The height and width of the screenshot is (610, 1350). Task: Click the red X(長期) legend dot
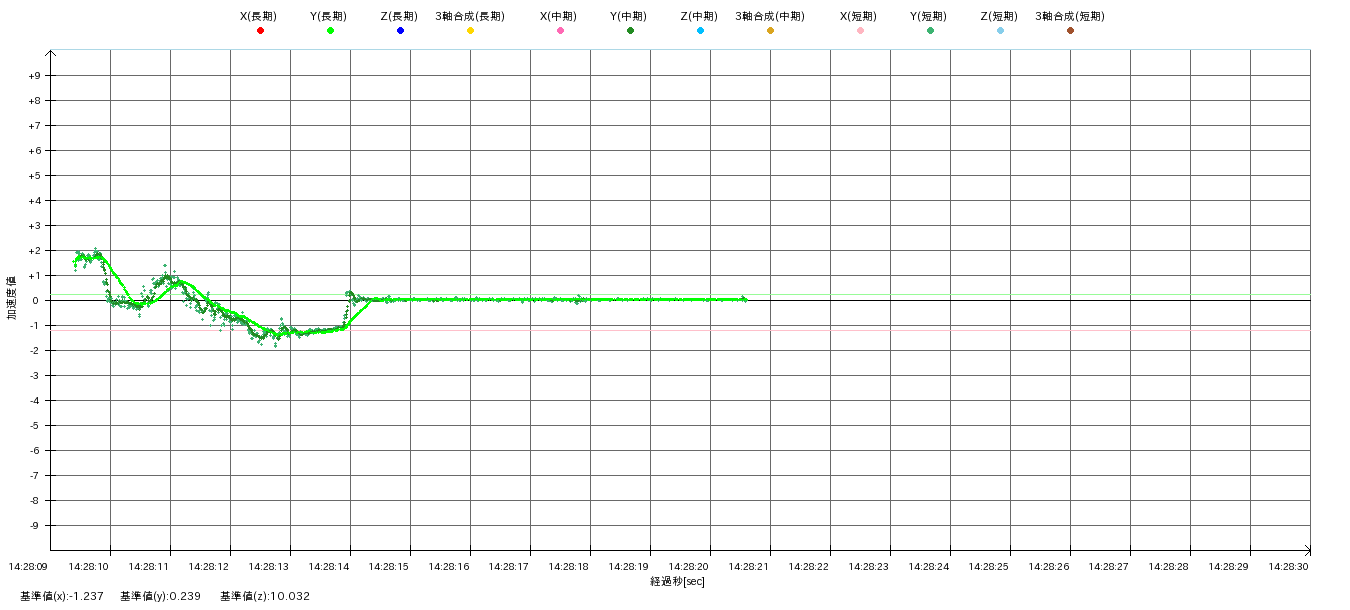(260, 31)
